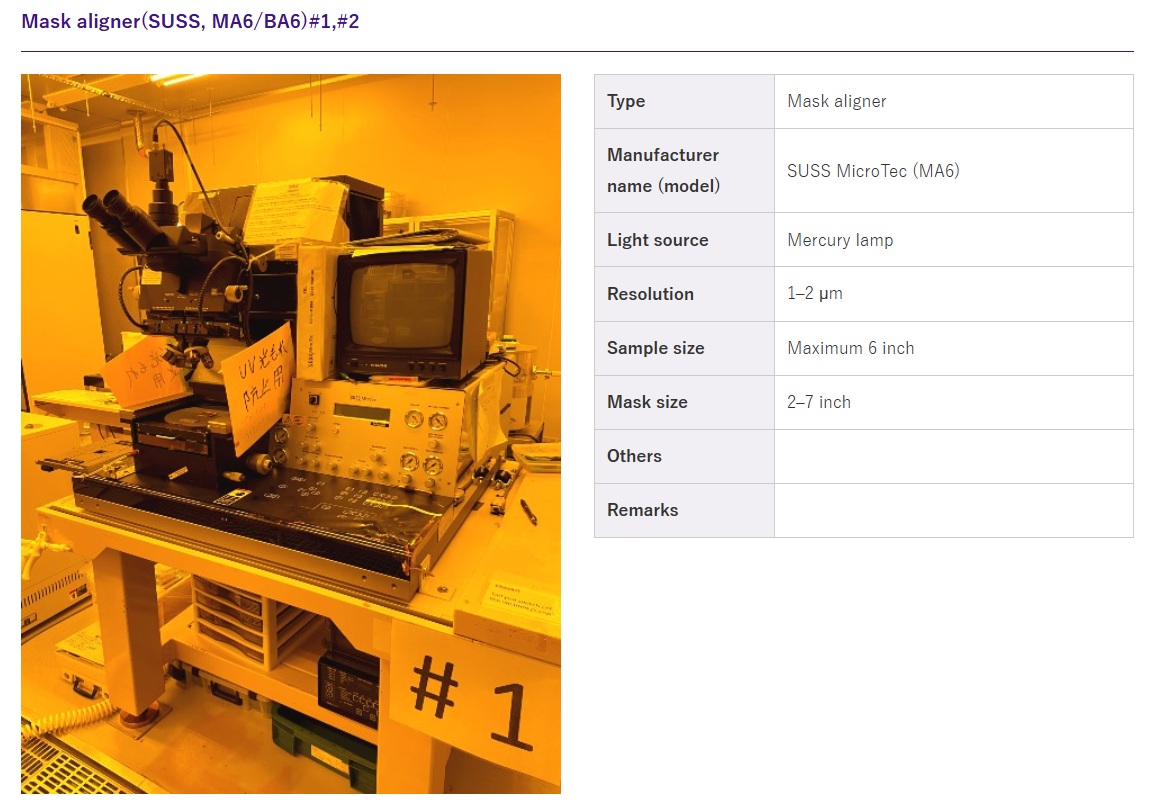Open the mask aligner equipment photo

pos(291,434)
